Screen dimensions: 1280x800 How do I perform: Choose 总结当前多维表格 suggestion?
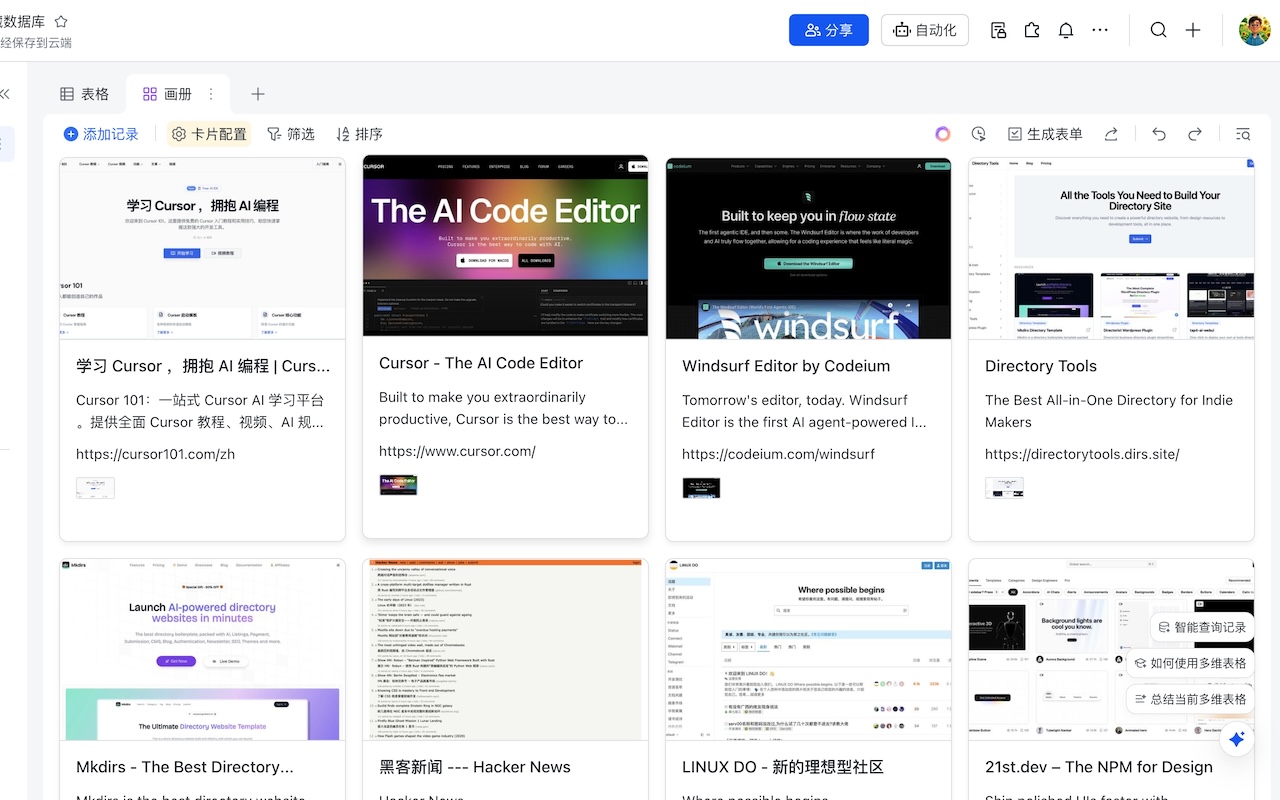pos(1189,699)
